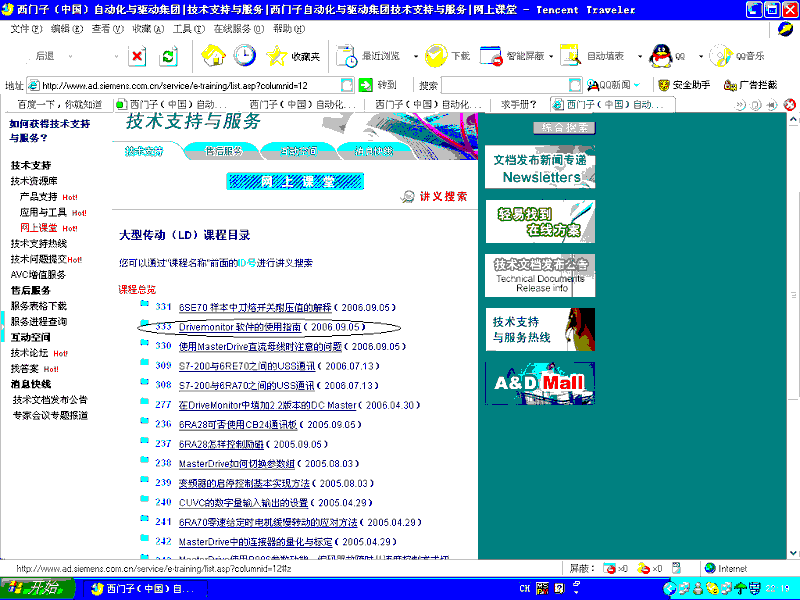This screenshot has height=600, width=800.
Task: Open the Favorites (收藏) menu
Action: pos(148,29)
